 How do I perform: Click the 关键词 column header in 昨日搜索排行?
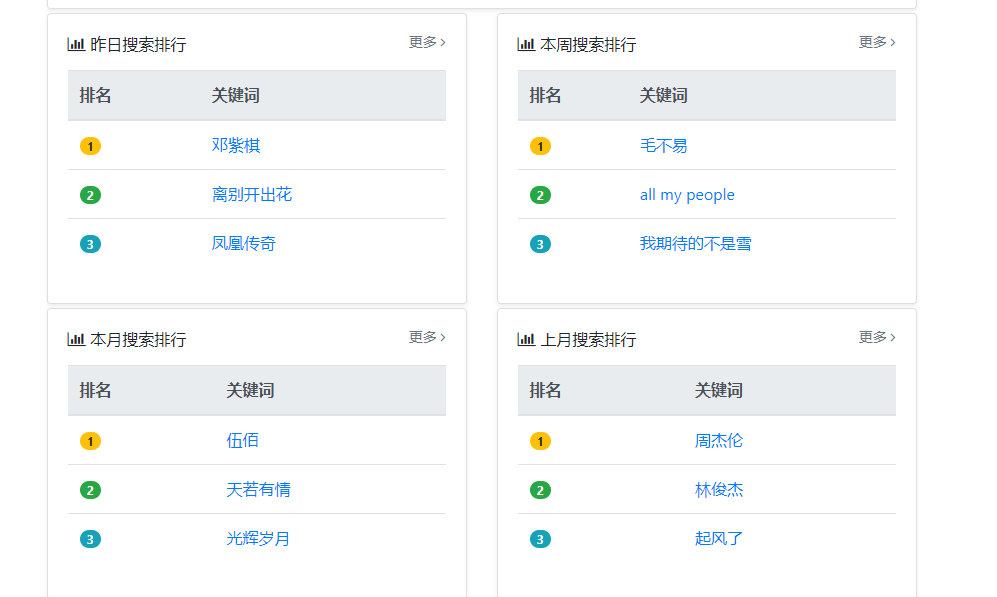click(x=236, y=95)
